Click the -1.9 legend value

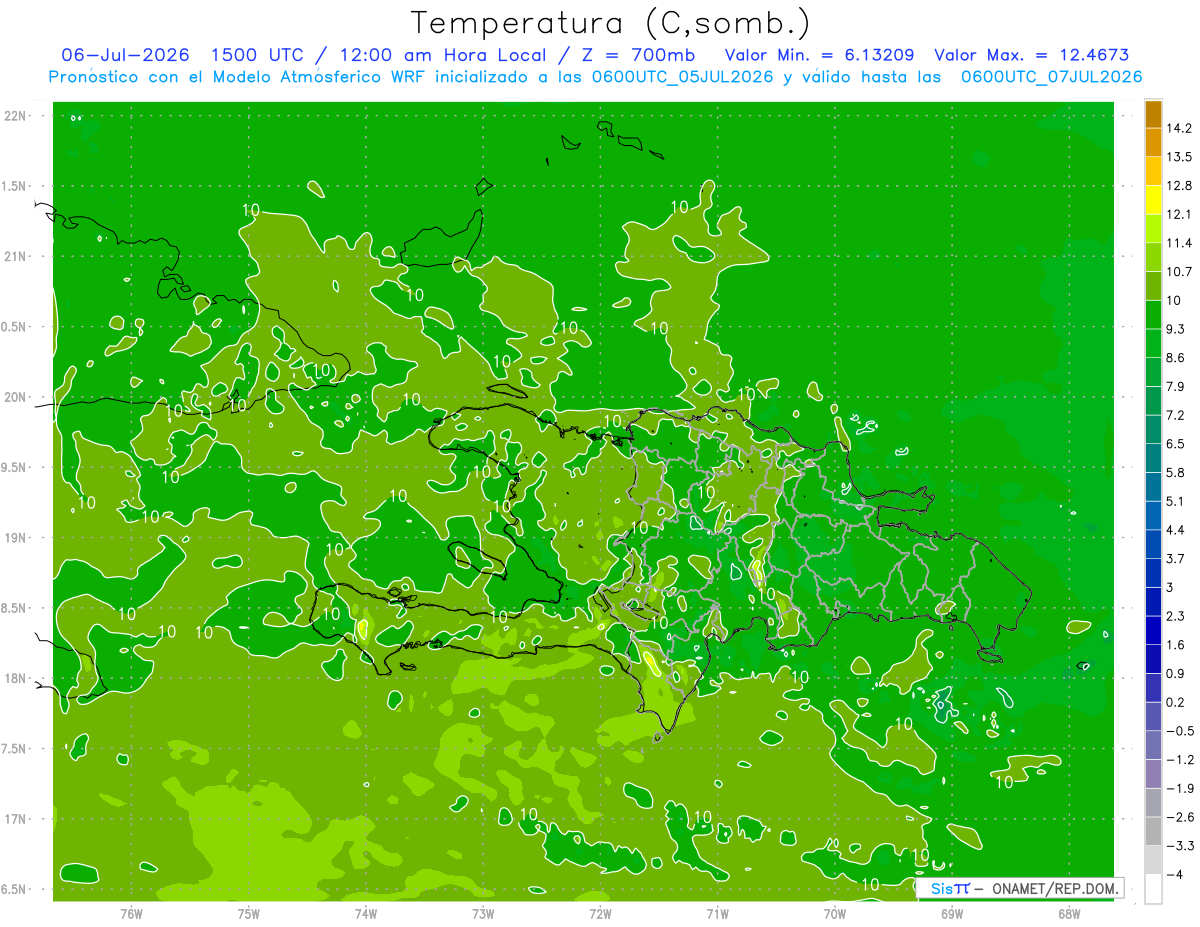(x=1179, y=788)
